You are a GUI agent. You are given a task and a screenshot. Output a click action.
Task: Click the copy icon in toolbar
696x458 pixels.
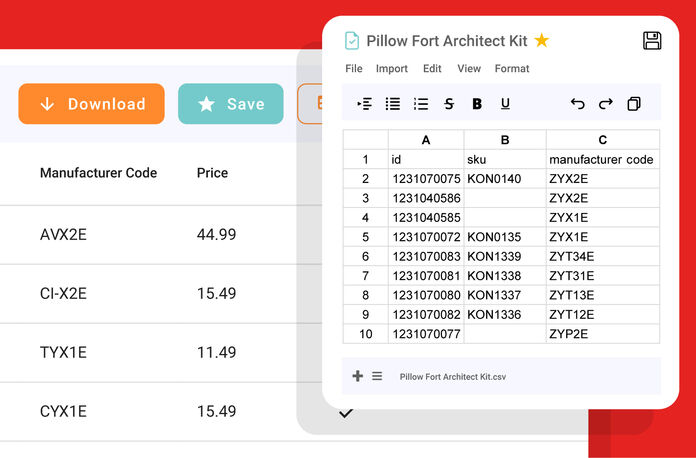633,103
